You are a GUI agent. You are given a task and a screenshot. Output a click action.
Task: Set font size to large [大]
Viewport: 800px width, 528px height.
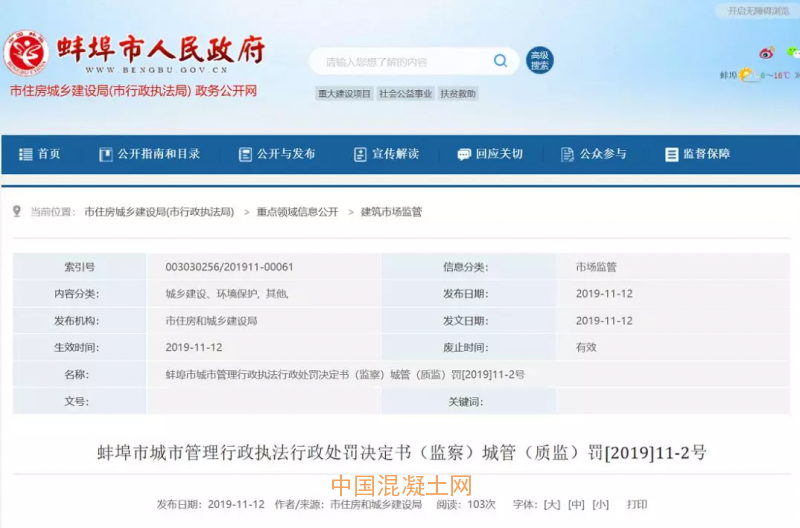click(552, 504)
